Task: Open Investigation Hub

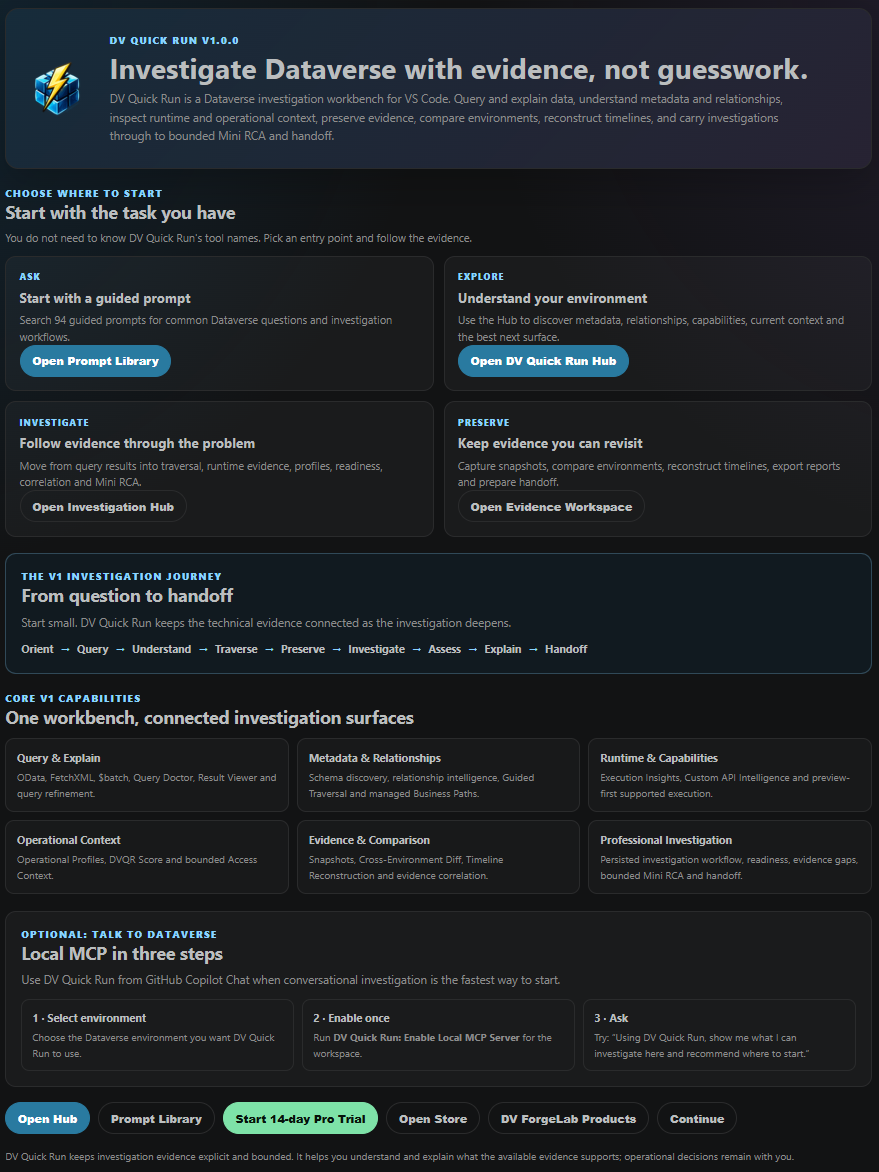Action: (x=103, y=506)
